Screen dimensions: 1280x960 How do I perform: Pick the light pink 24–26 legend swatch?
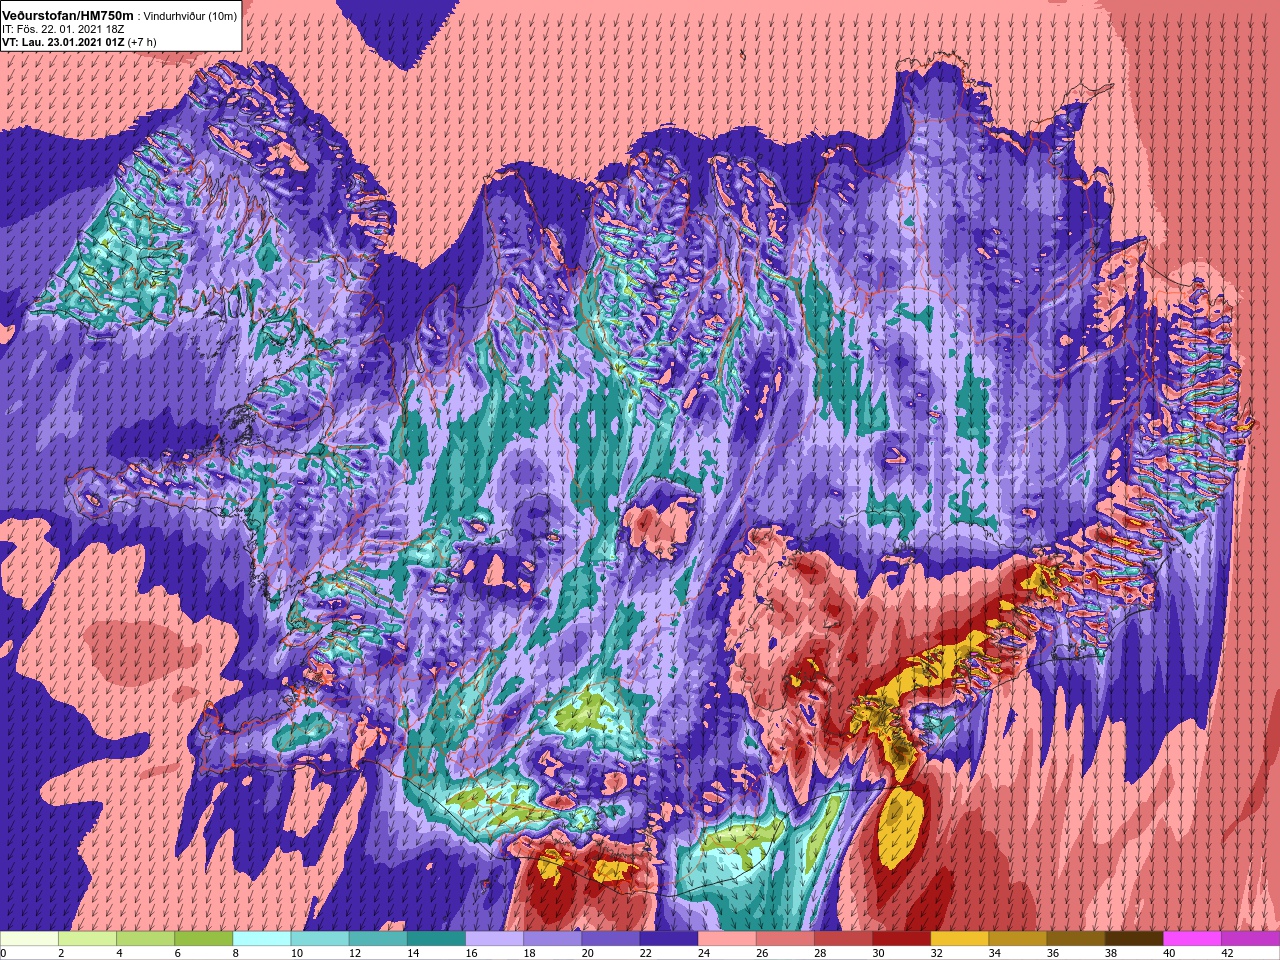[727, 939]
